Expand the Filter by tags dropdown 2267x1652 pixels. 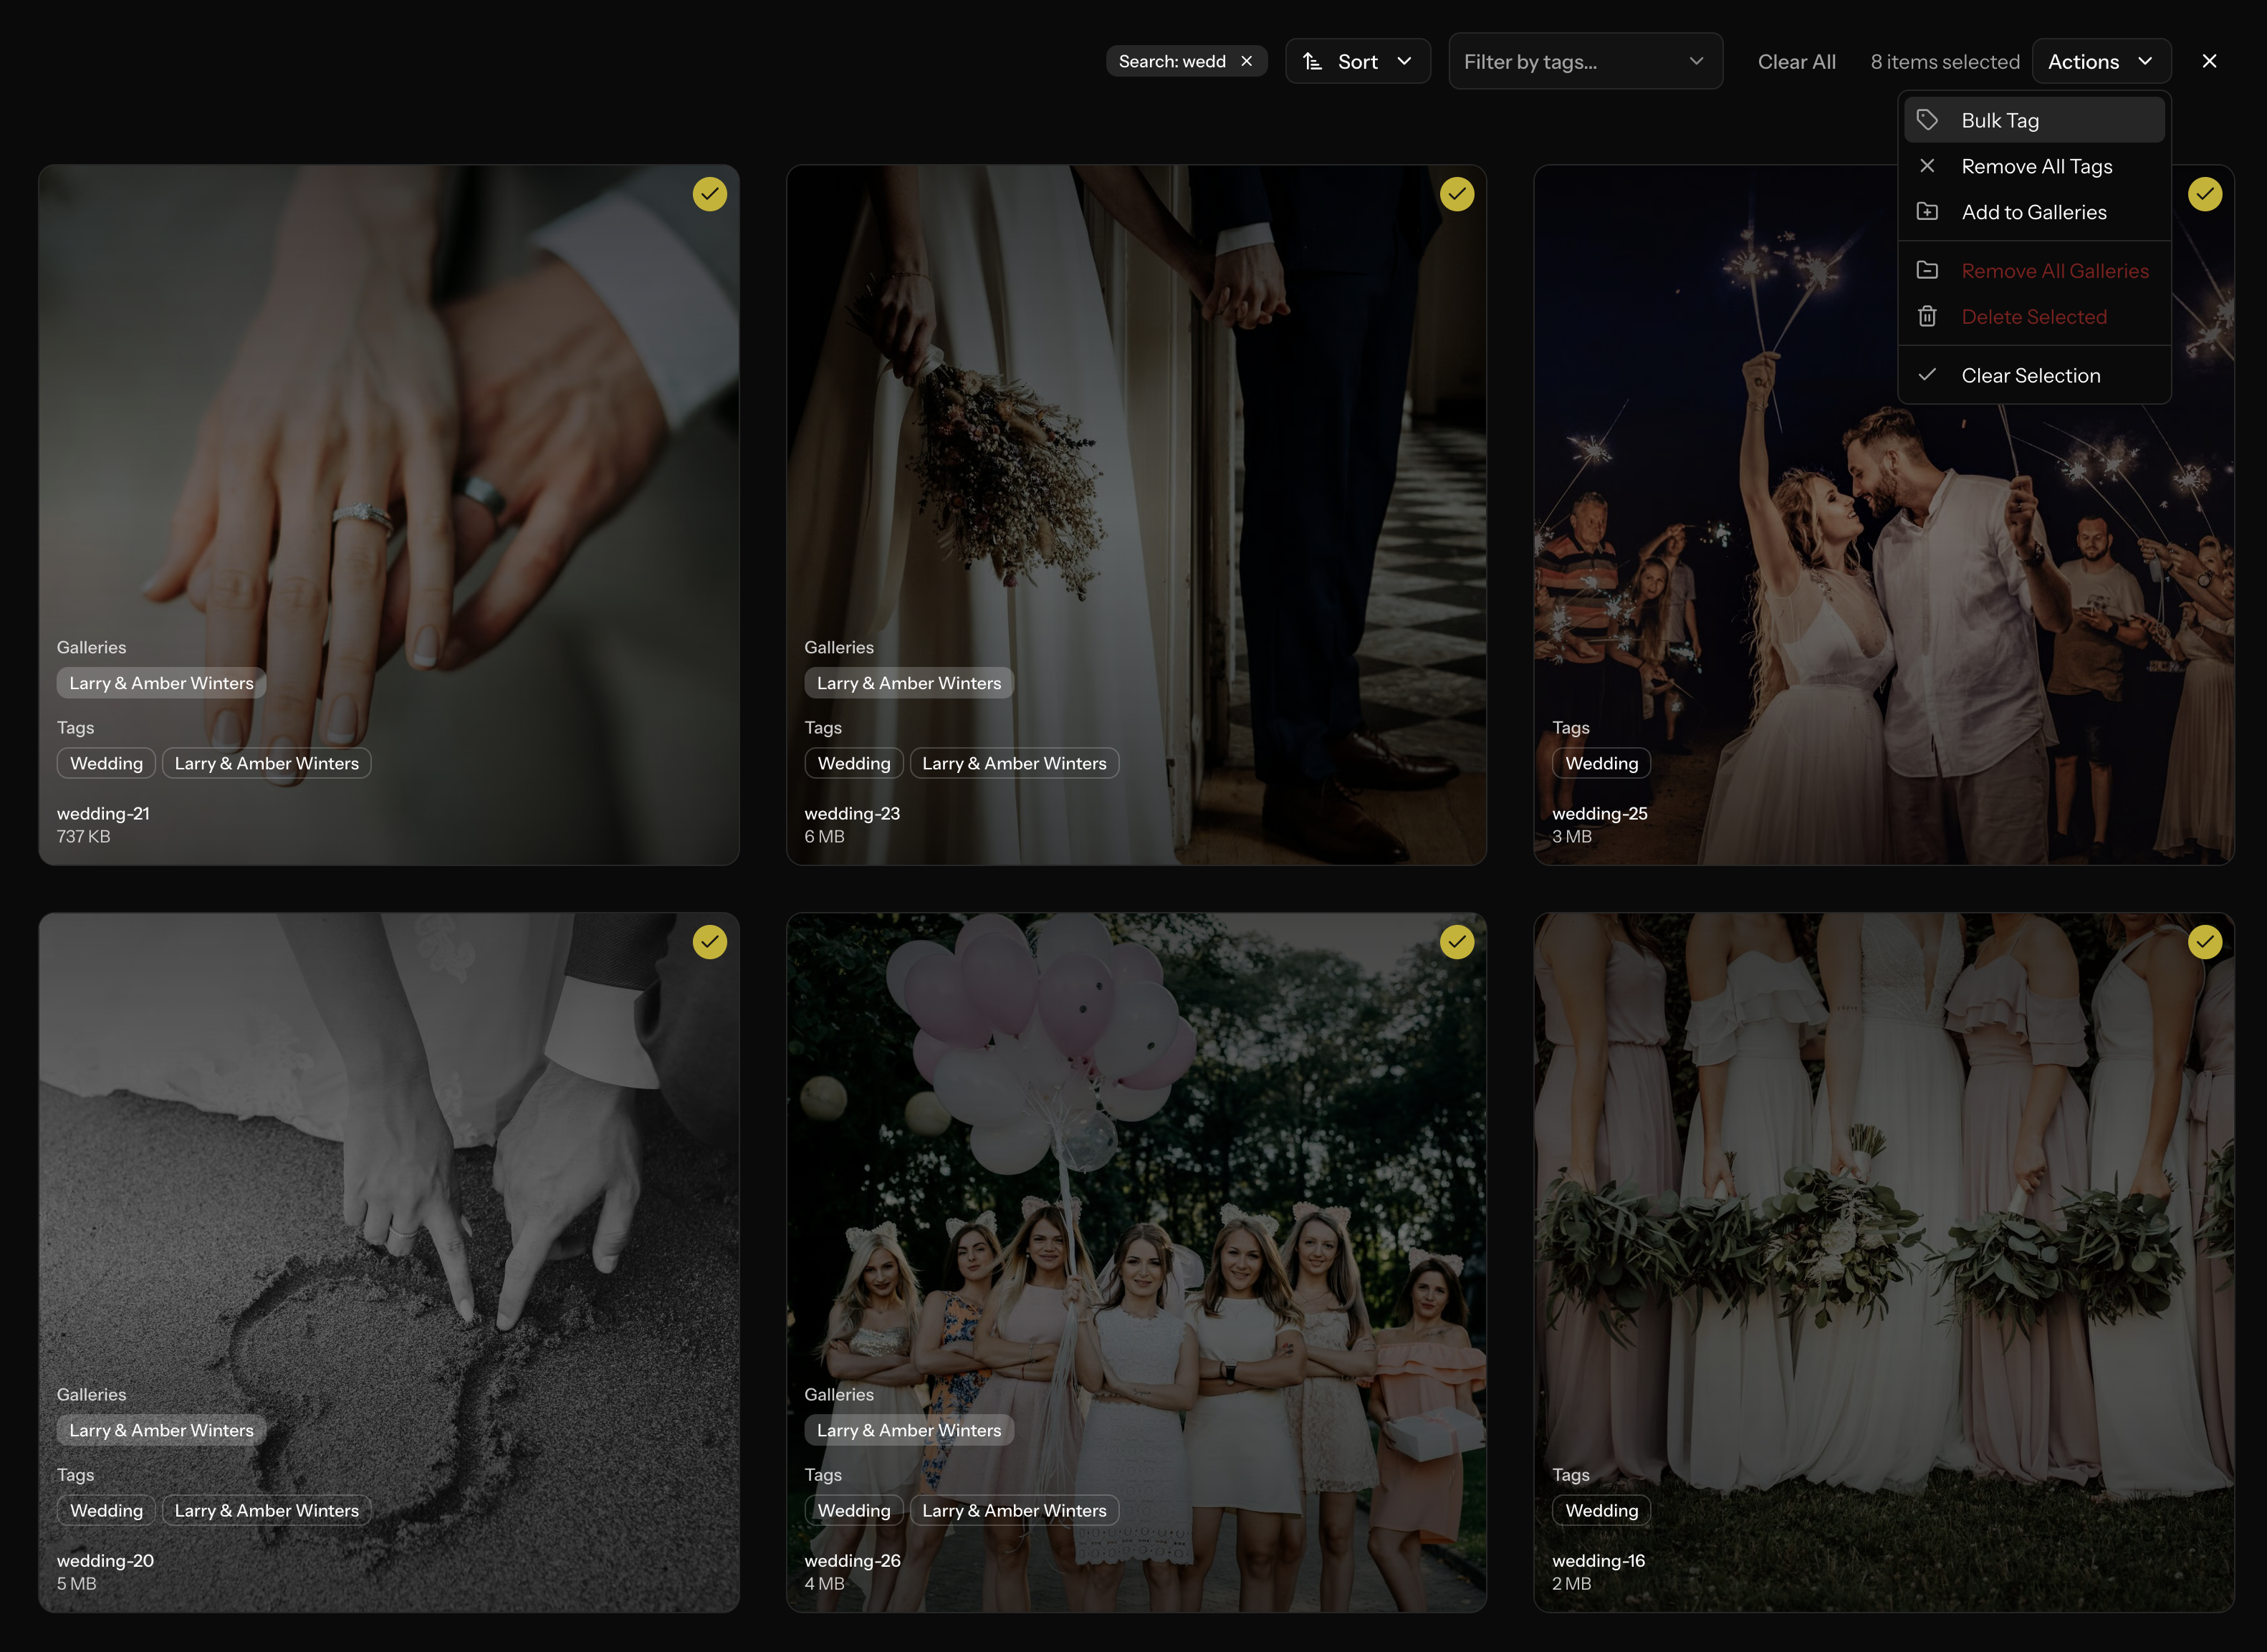1585,62
